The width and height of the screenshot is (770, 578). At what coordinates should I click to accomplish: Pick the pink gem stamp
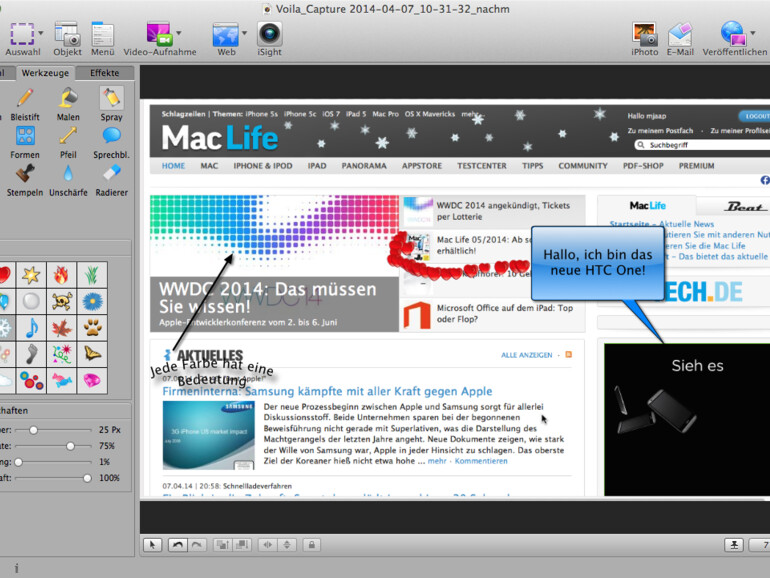pyautogui.click(x=92, y=381)
